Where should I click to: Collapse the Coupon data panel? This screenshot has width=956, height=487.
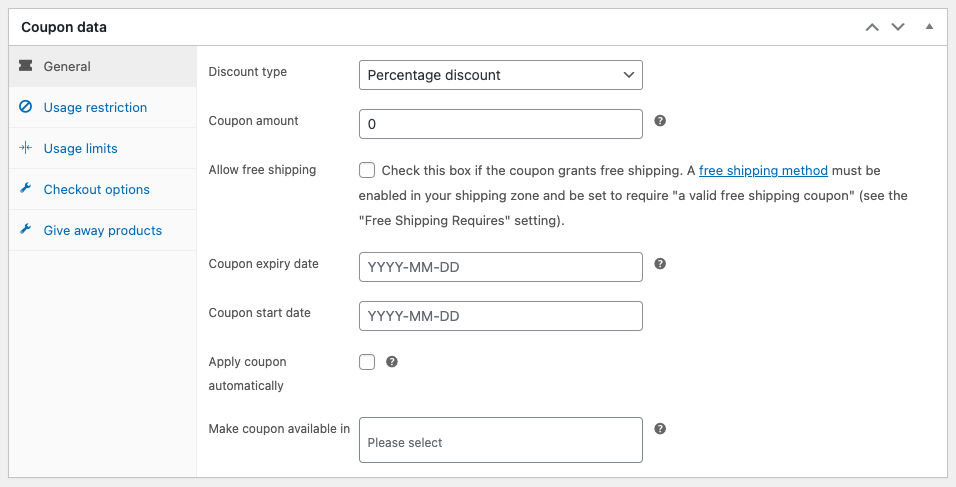[x=929, y=26]
